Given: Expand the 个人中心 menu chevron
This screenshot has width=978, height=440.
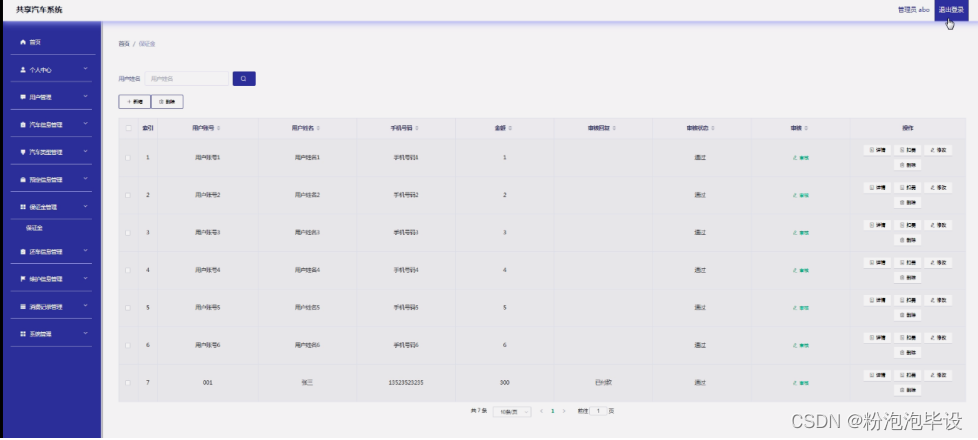Looking at the screenshot, I should coord(85,69).
